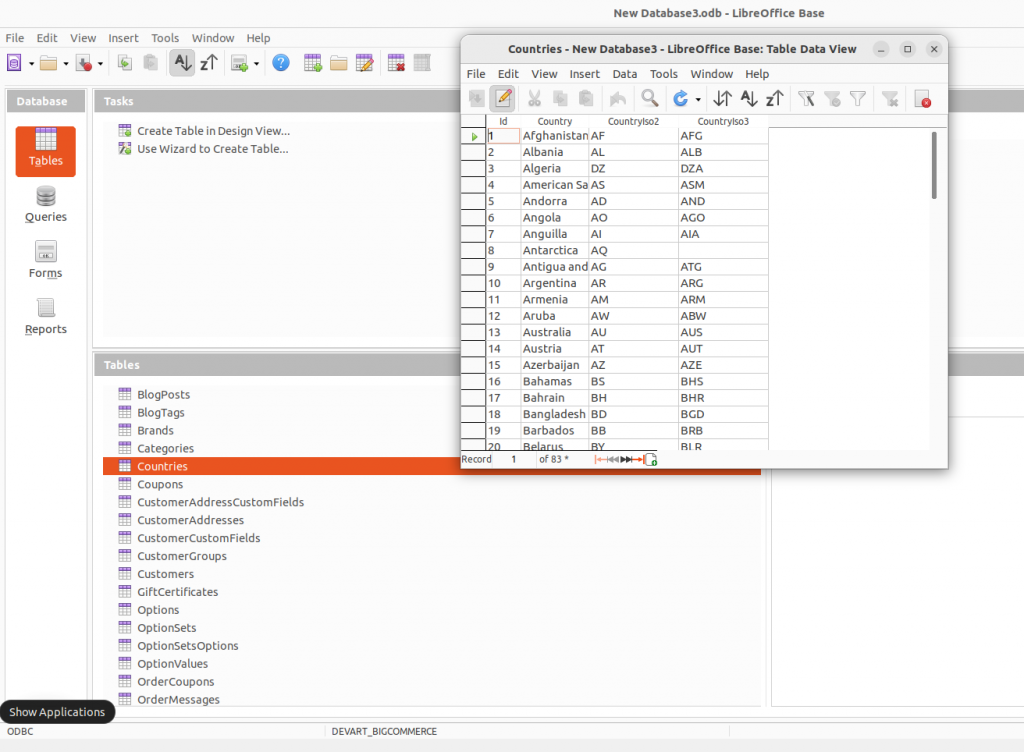Click Sort Ascending in data view toolbar
Screen dimensions: 1024x752
tap(748, 99)
